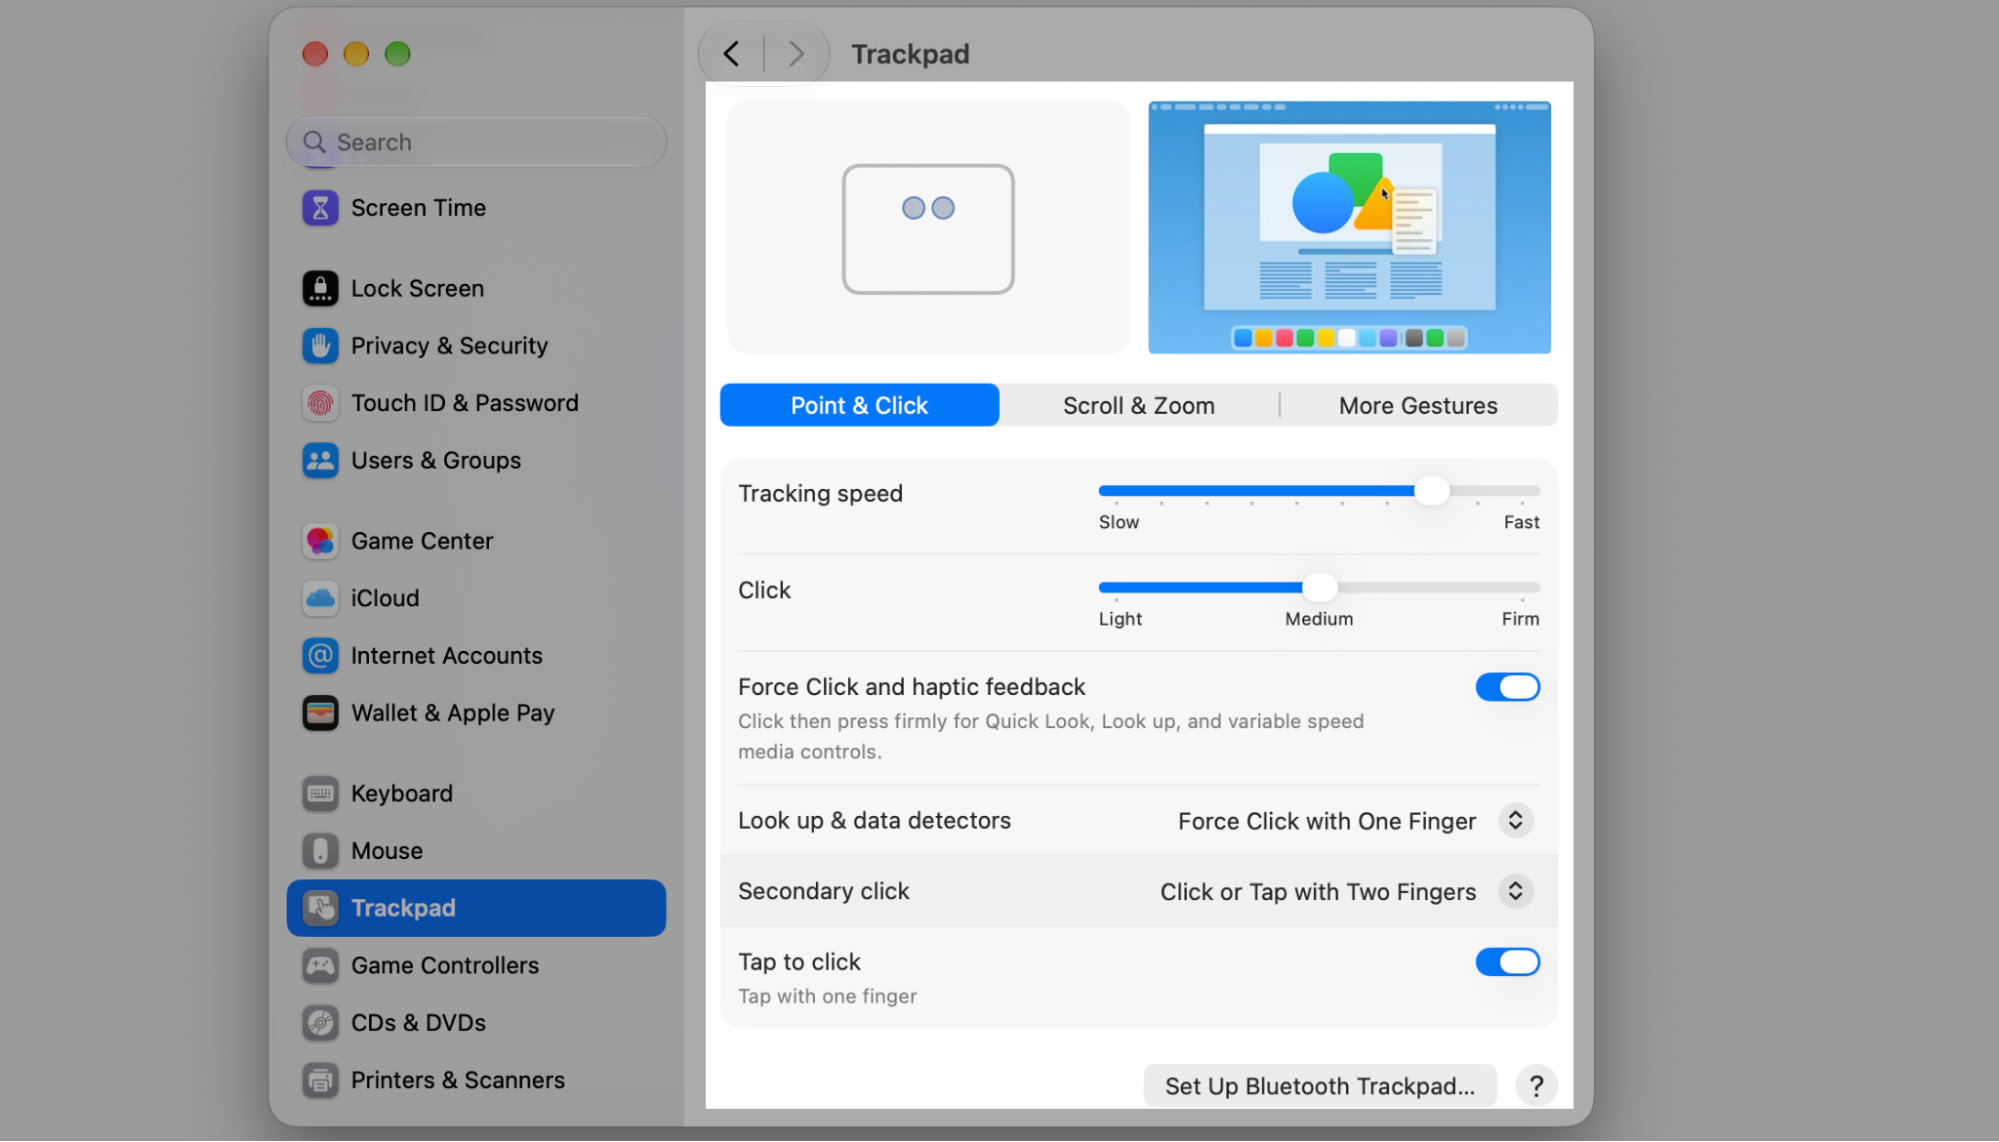Click the Printers & Scanners label

[458, 1081]
